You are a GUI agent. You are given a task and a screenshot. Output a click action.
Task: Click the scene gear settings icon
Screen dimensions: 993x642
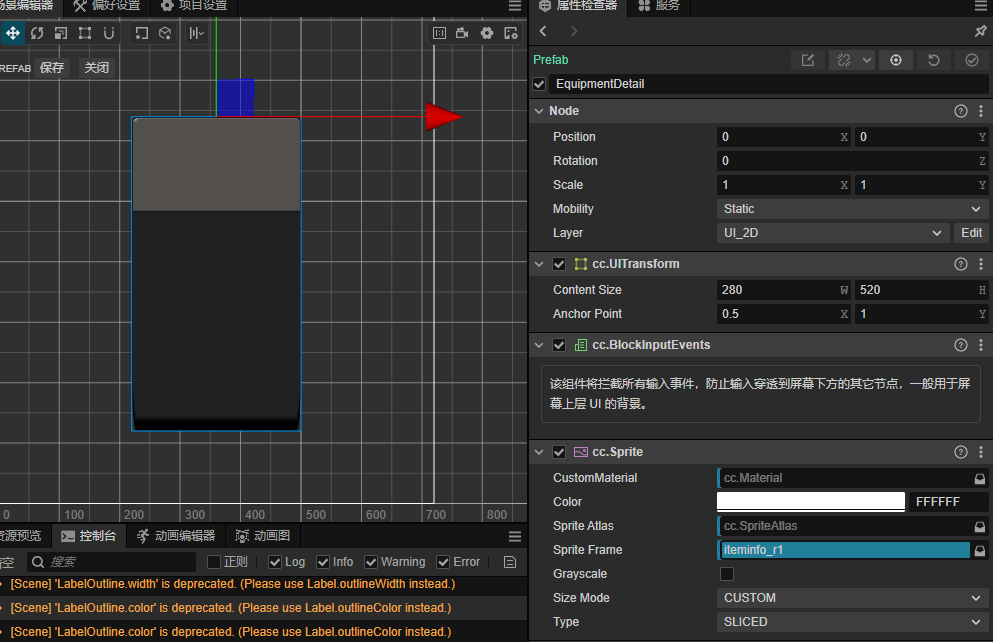487,33
